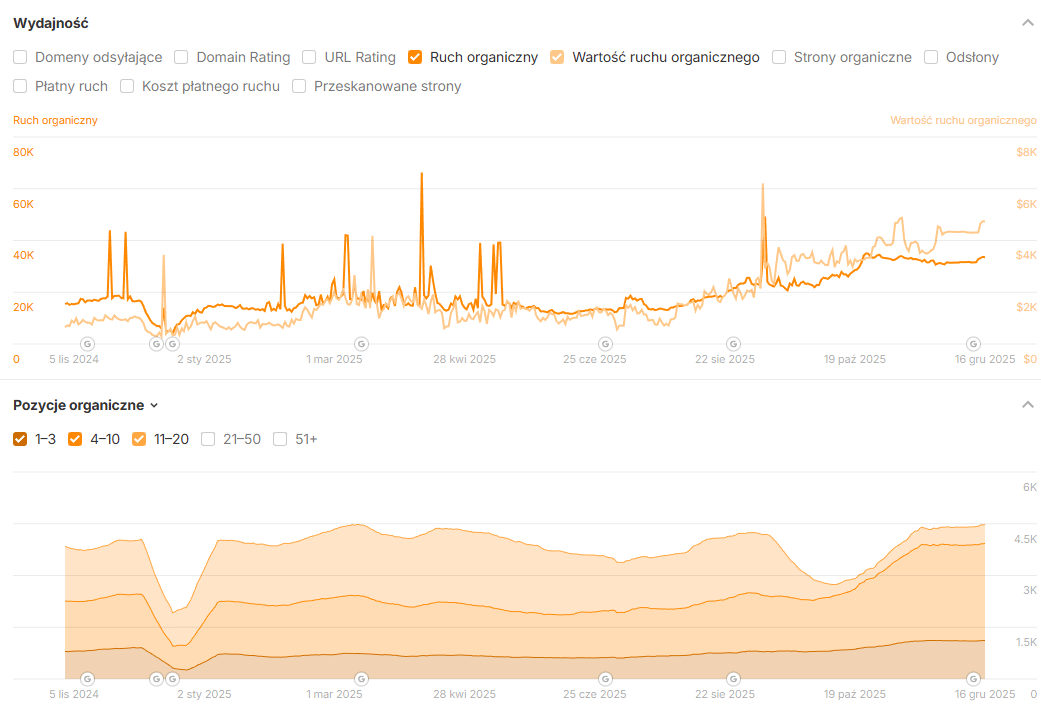The height and width of the screenshot is (714, 1041).
Task: Check the 51+ positions checkbox
Action: (x=280, y=439)
